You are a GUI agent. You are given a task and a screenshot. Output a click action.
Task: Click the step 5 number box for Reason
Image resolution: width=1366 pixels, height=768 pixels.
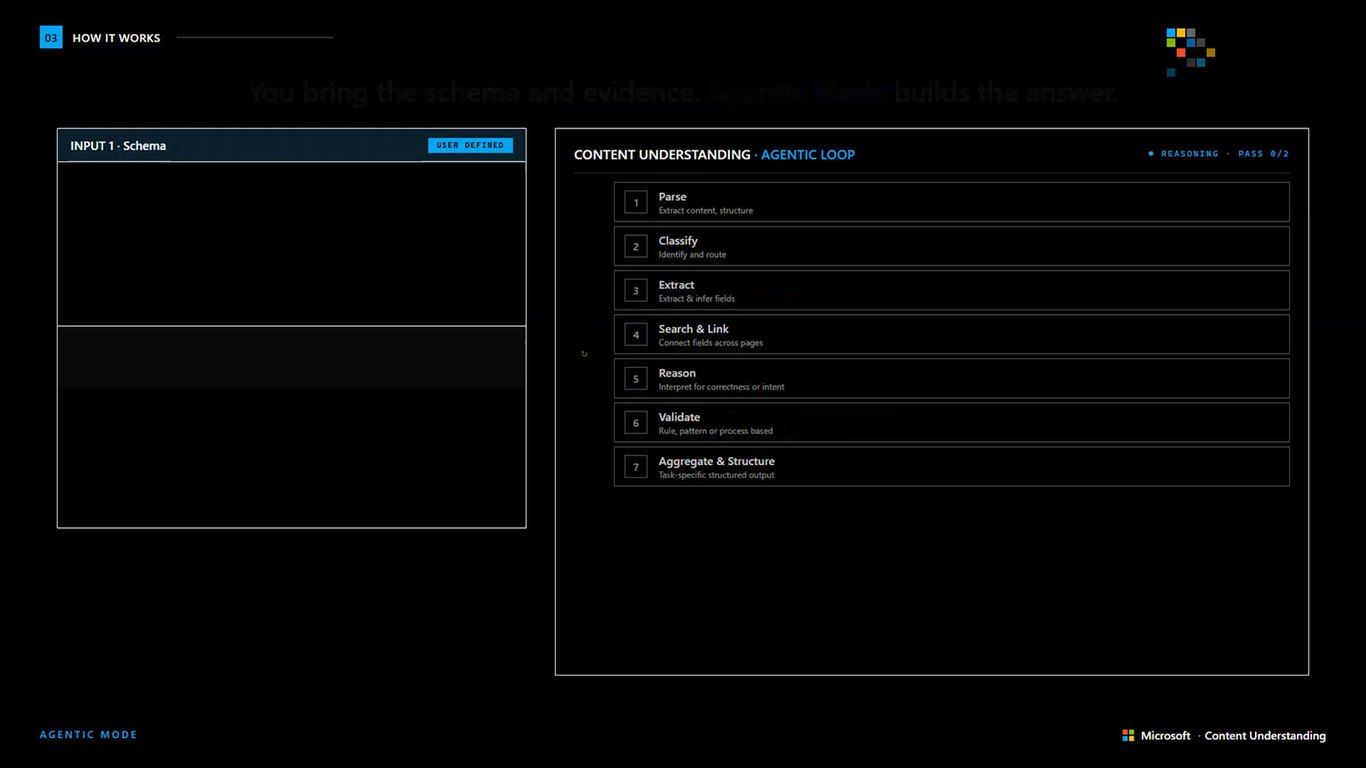(x=636, y=378)
